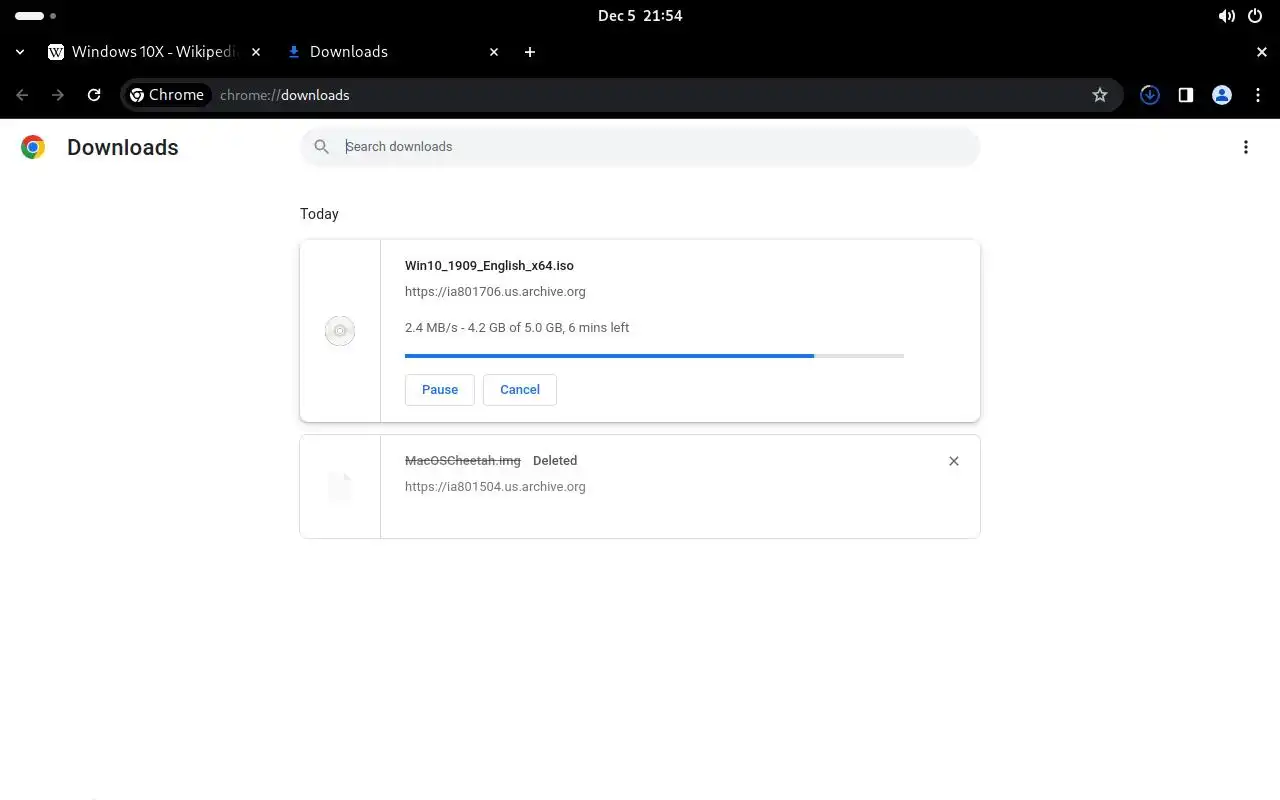Click the disc icon for the ISO download
1280x800 pixels.
pyautogui.click(x=340, y=331)
